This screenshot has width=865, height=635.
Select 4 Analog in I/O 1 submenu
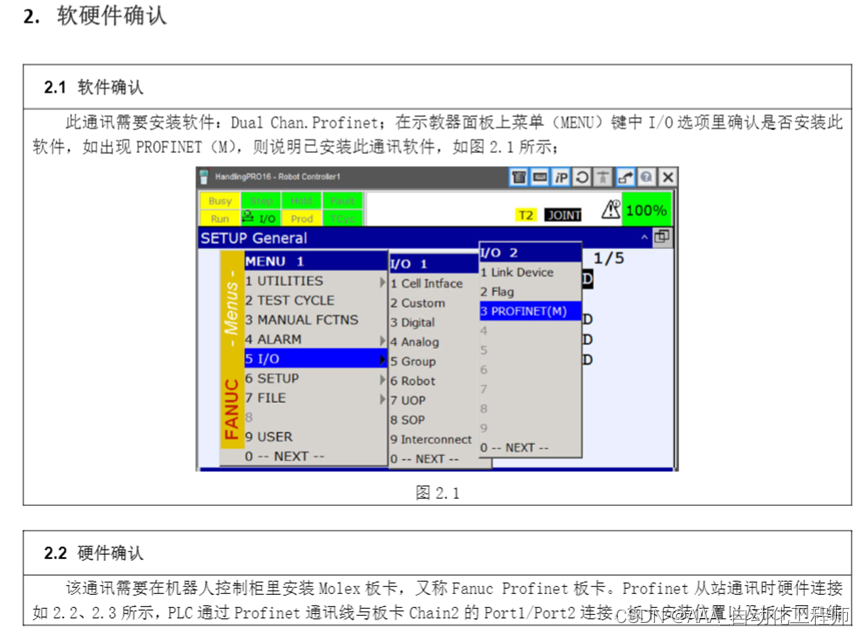(434, 342)
